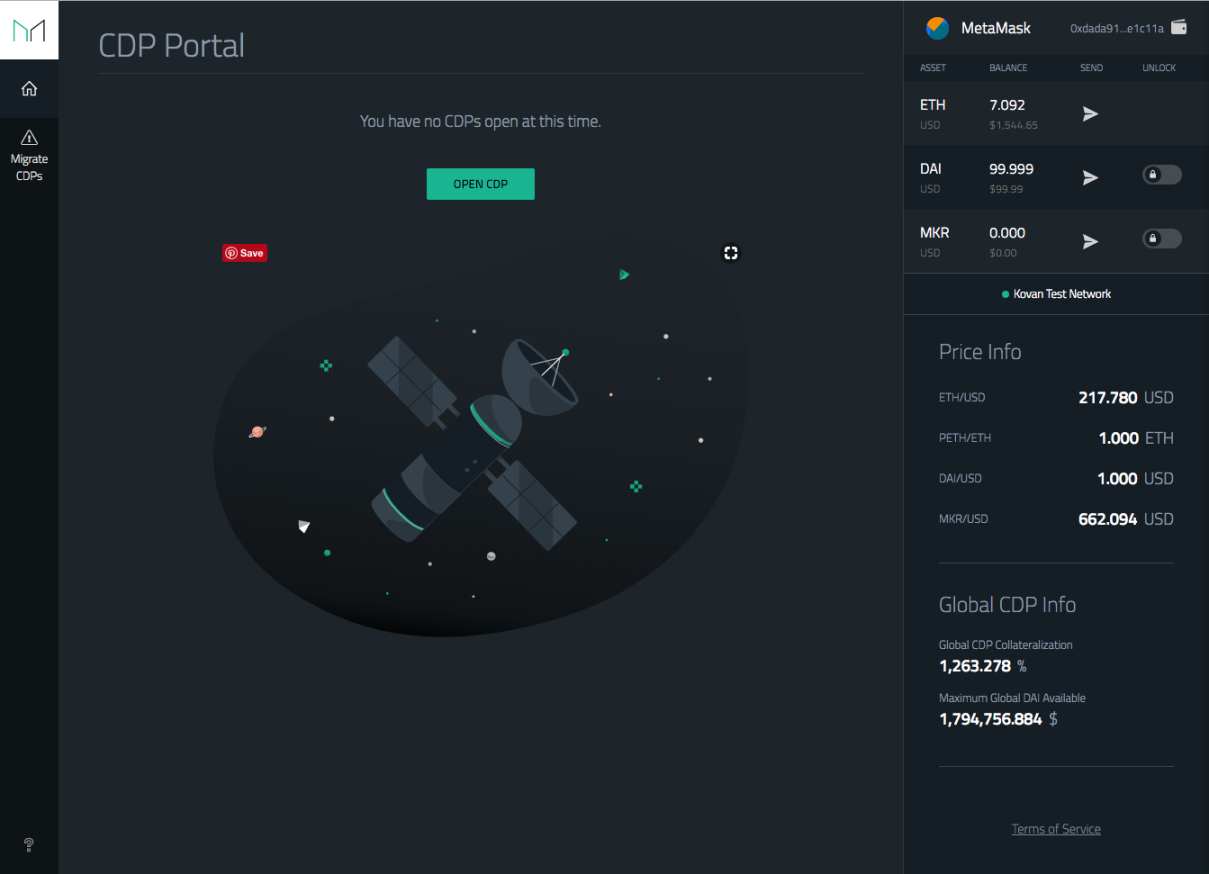This screenshot has width=1209, height=874.
Task: Click the expand image icon over illustration
Action: point(731,253)
